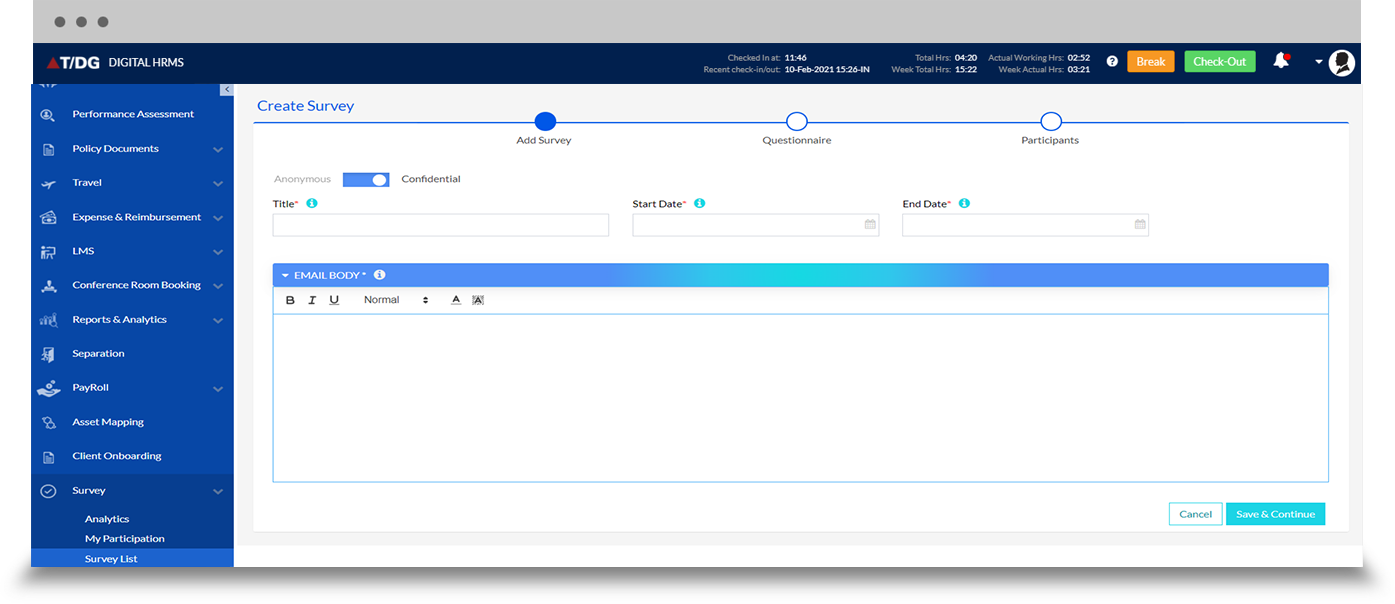Expand the Expense & Reimbursement chevron
This screenshot has width=1395, height=604.
218,218
